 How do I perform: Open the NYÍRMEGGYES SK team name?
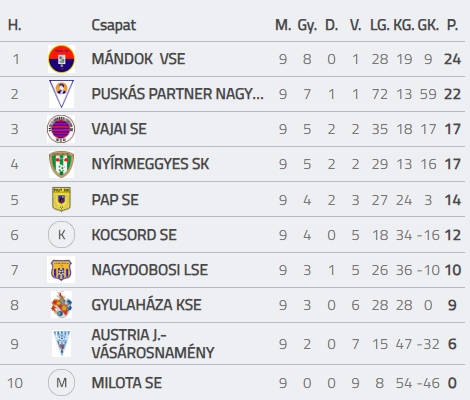(150, 164)
